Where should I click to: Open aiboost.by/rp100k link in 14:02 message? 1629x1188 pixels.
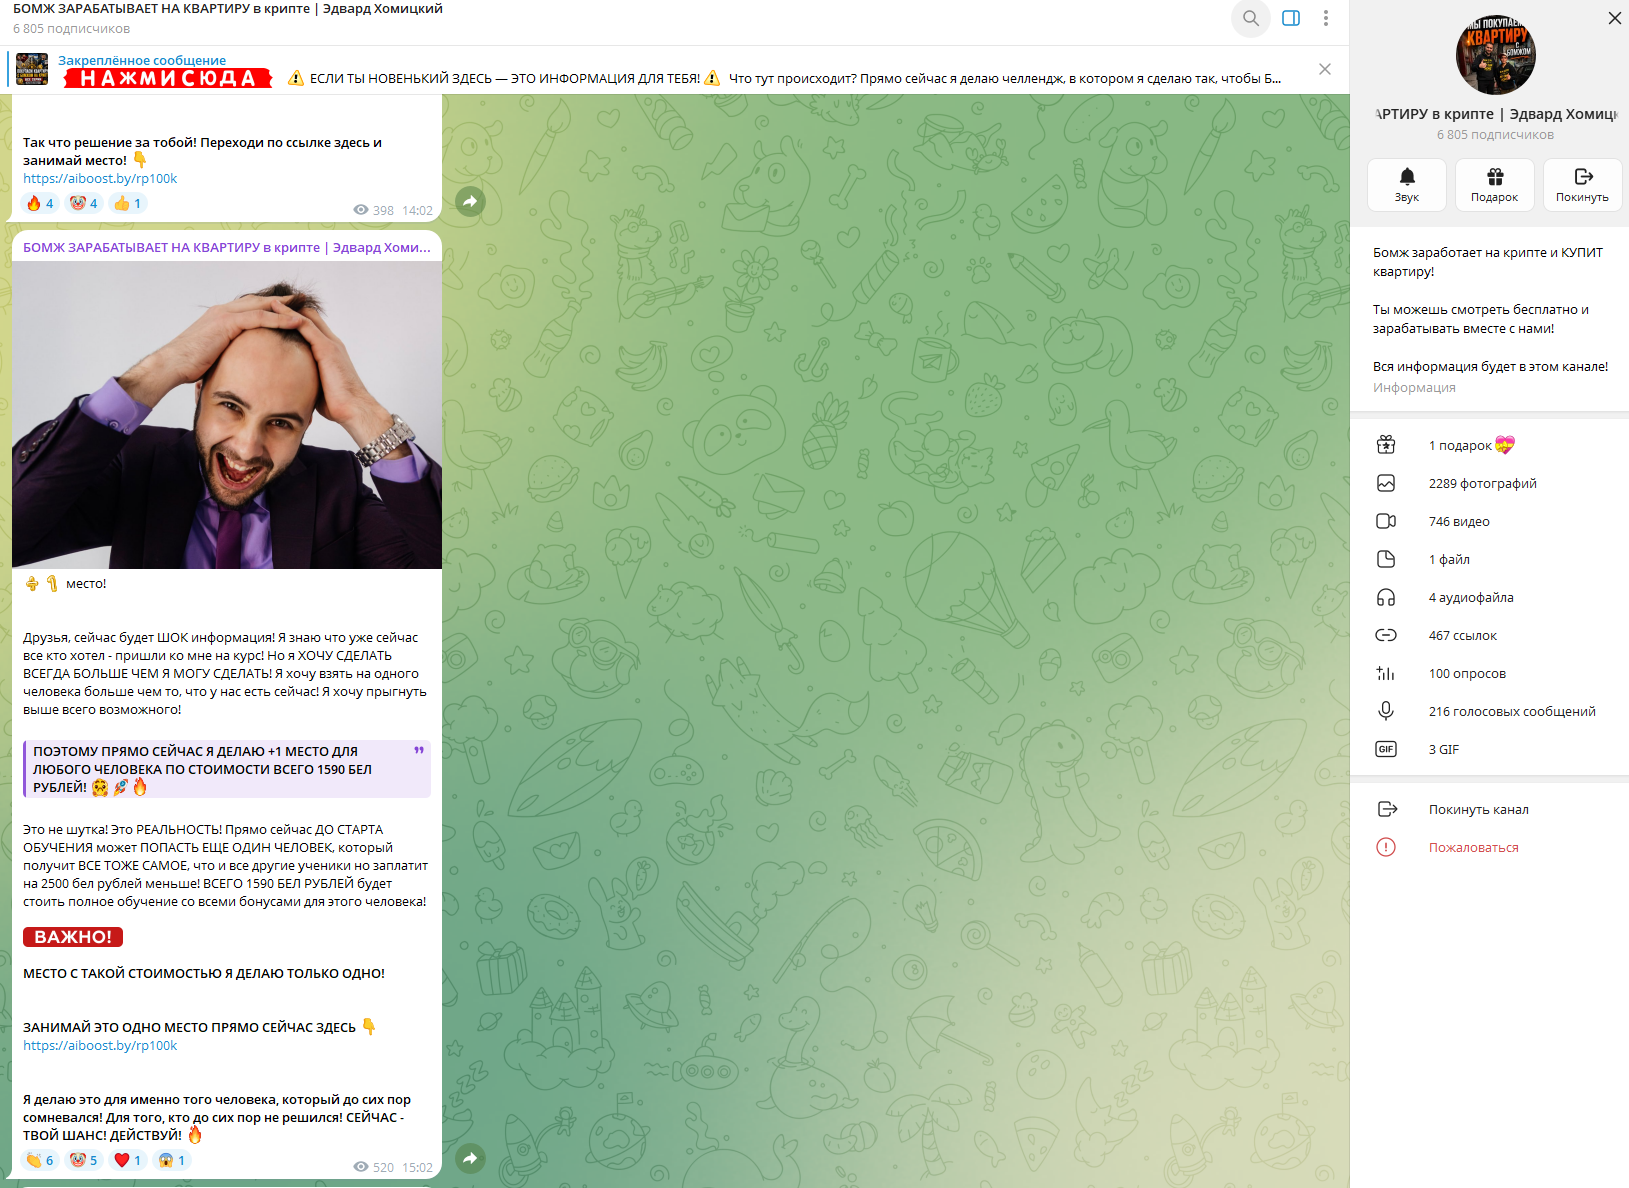pos(100,179)
